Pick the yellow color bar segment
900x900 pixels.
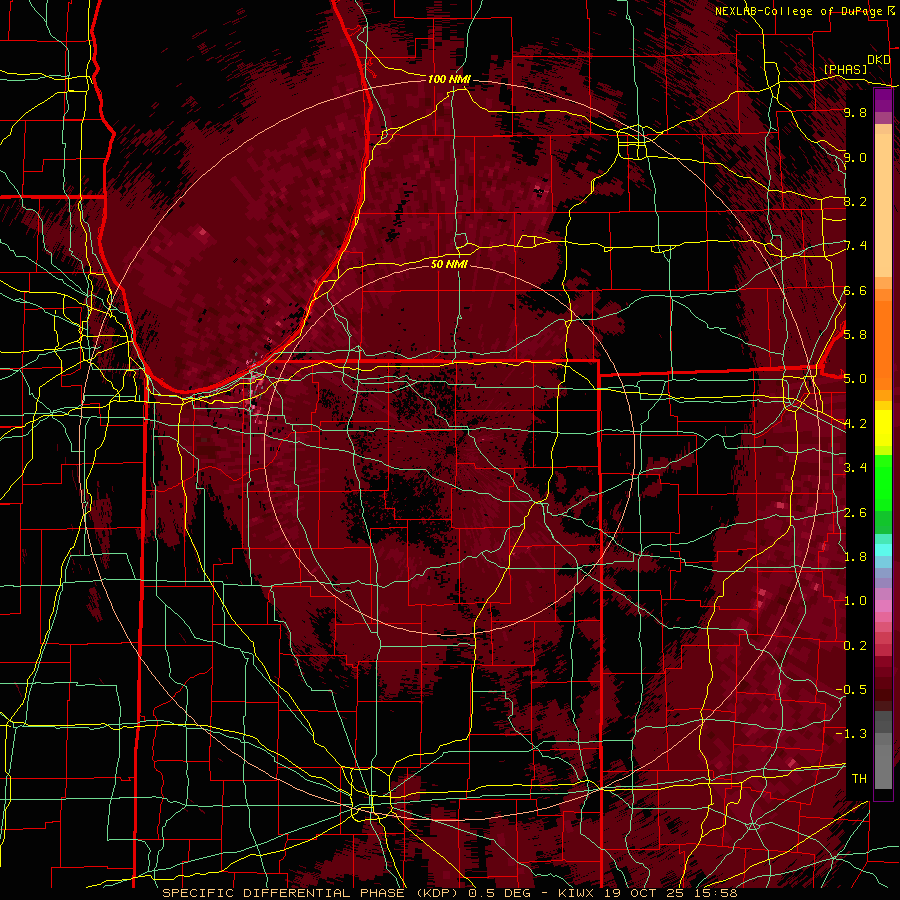pyautogui.click(x=883, y=428)
